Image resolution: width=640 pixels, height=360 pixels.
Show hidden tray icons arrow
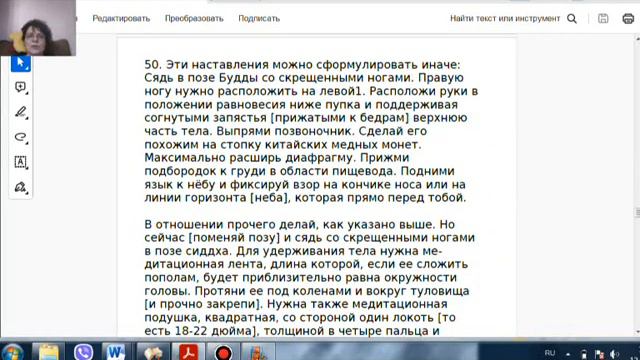(568, 354)
